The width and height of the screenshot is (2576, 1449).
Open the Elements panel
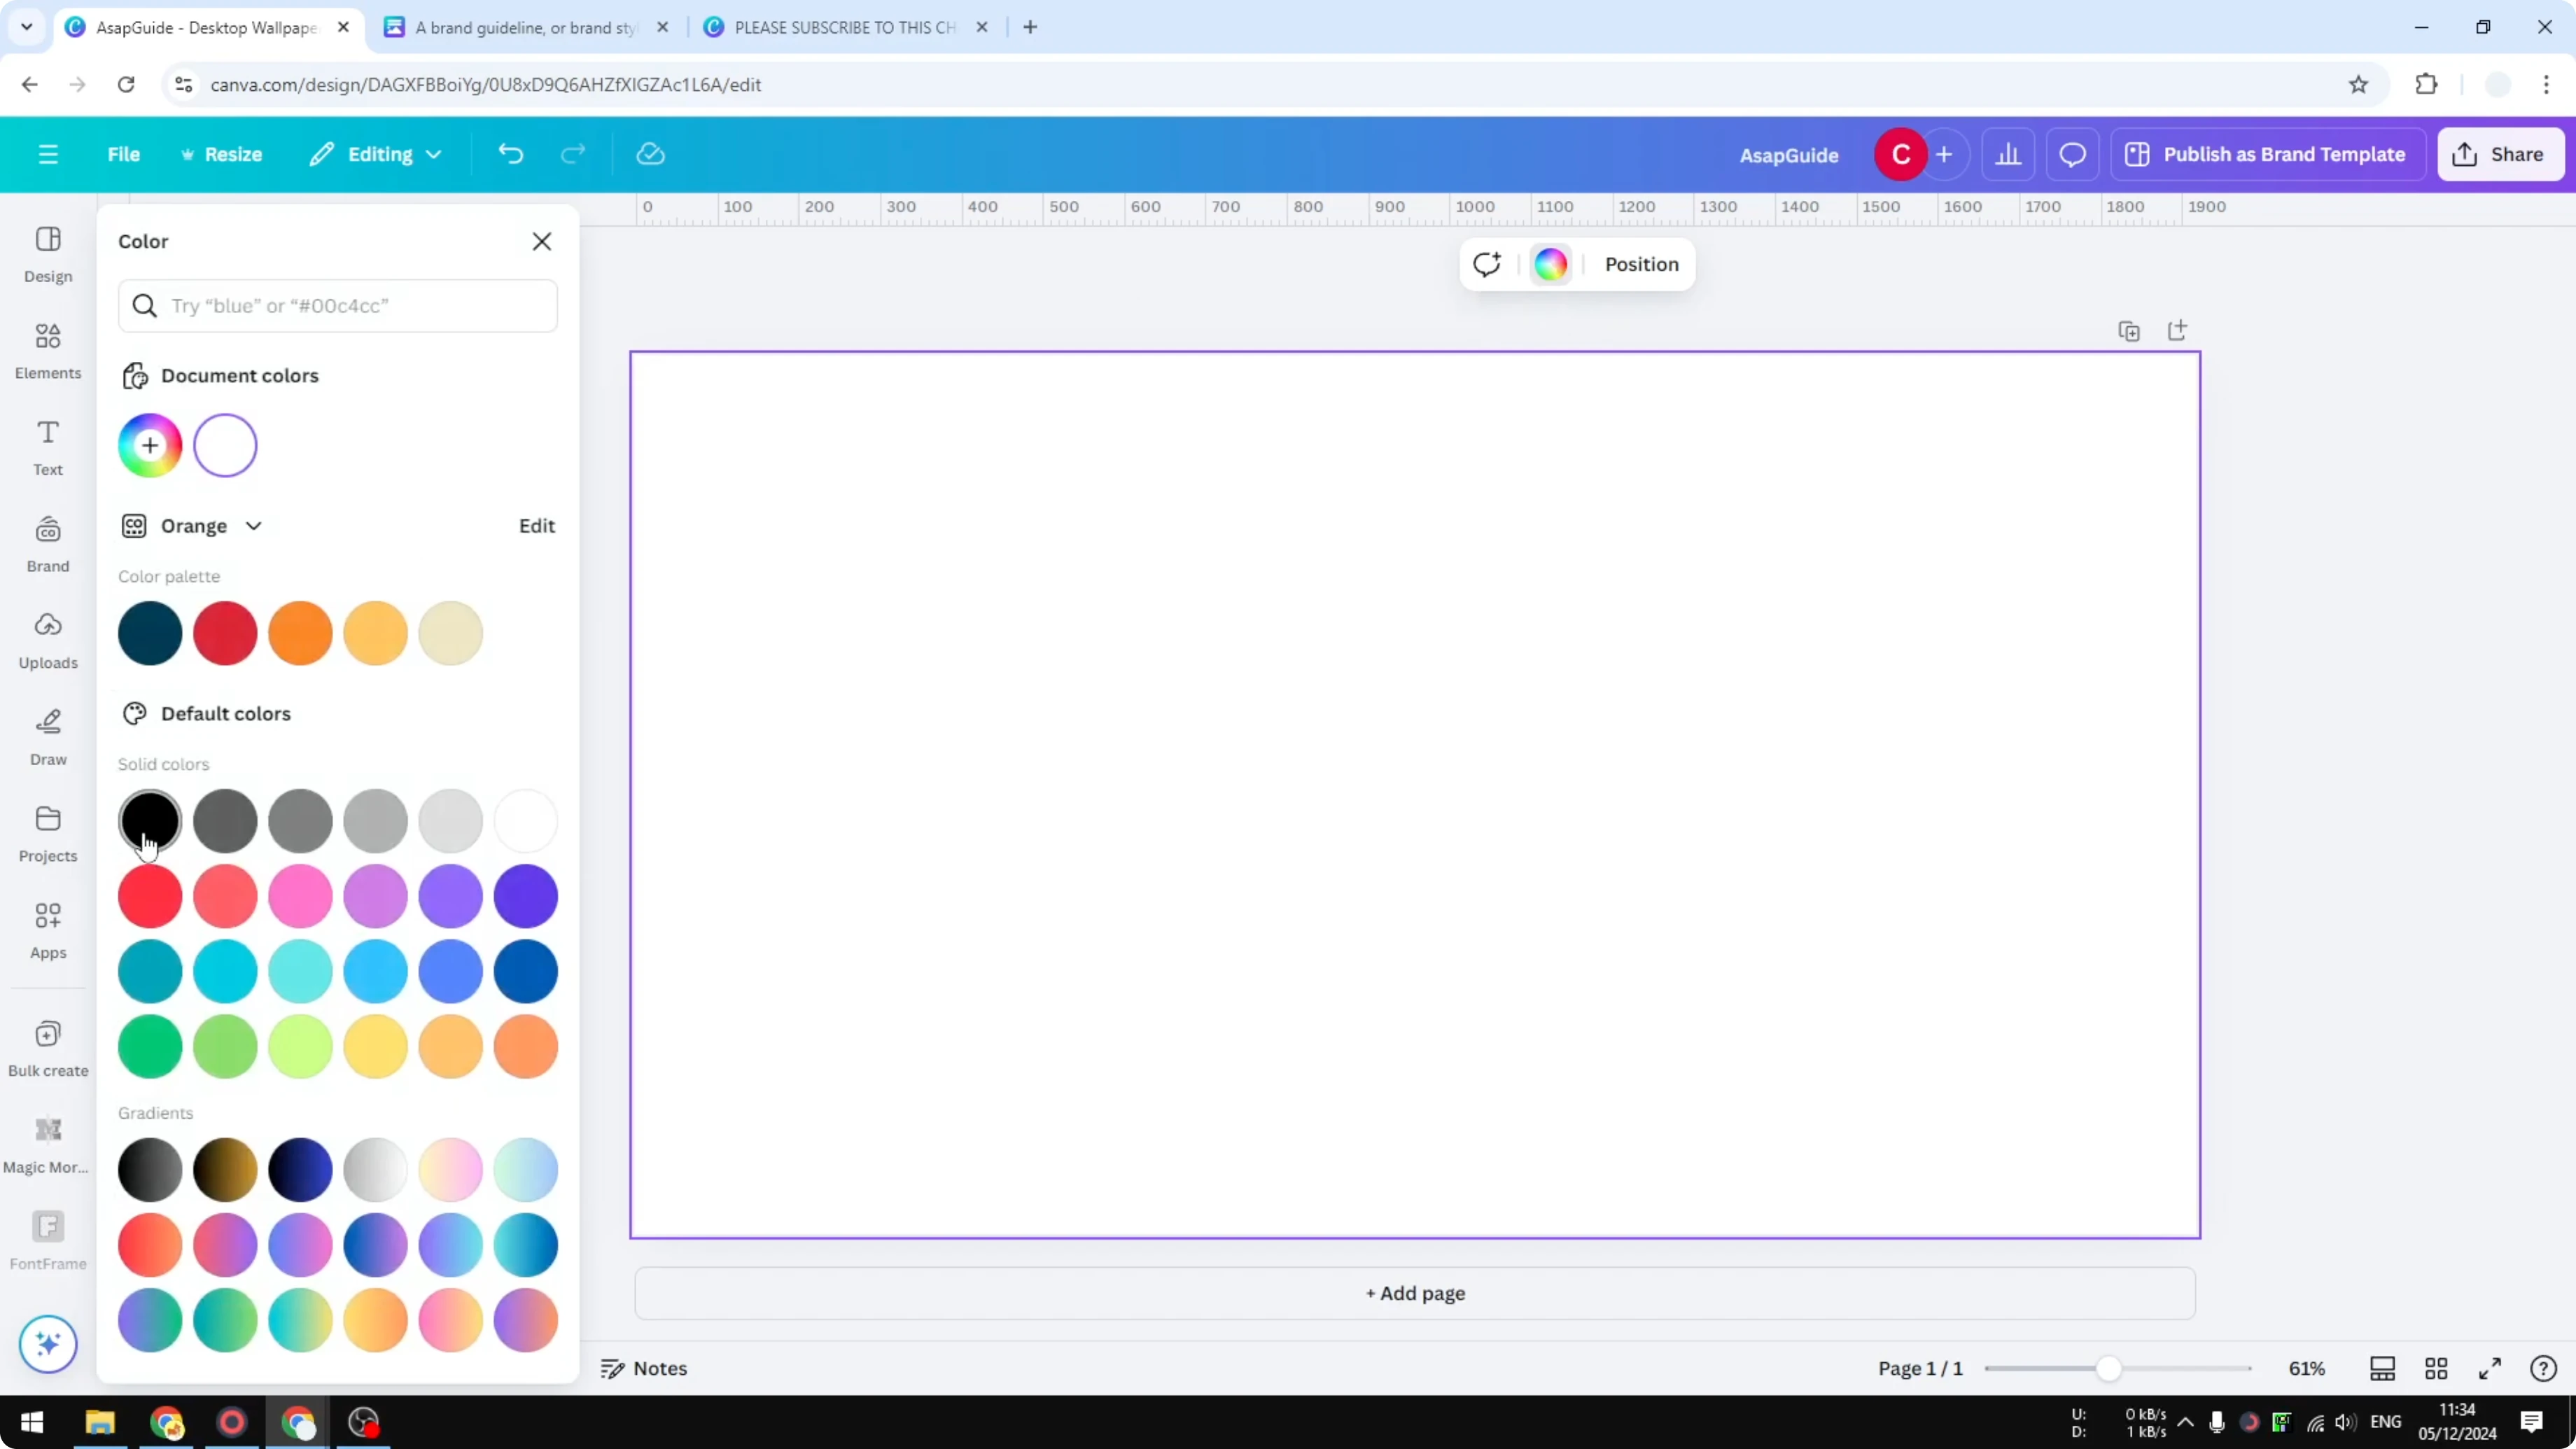(x=47, y=349)
